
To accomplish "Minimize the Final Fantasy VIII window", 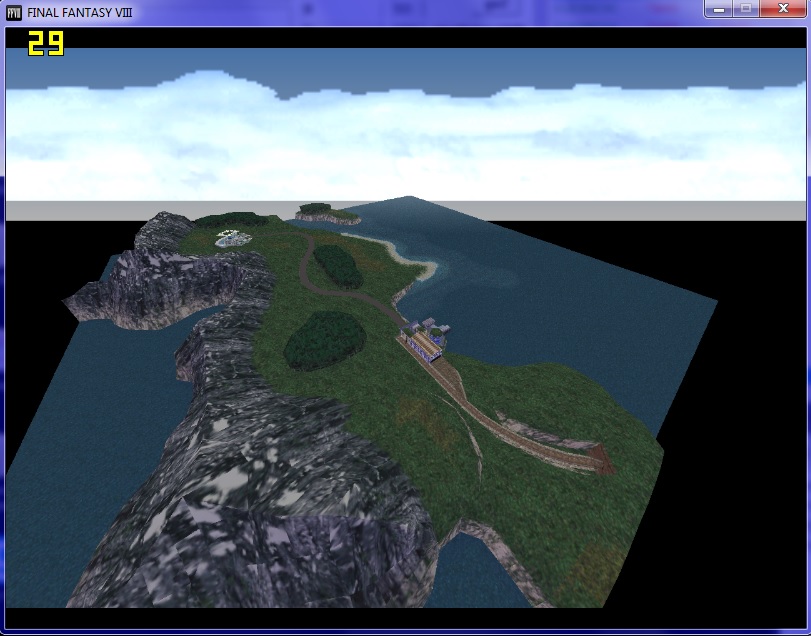I will [x=718, y=9].
